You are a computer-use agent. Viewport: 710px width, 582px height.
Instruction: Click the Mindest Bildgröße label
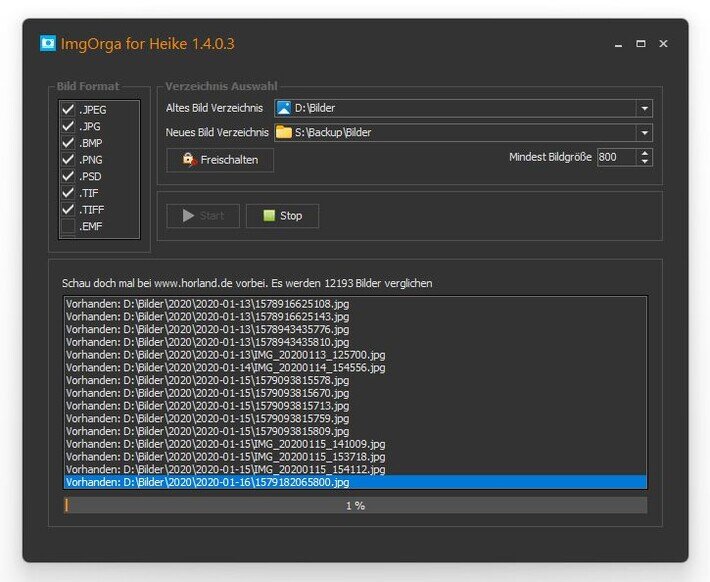[550, 157]
